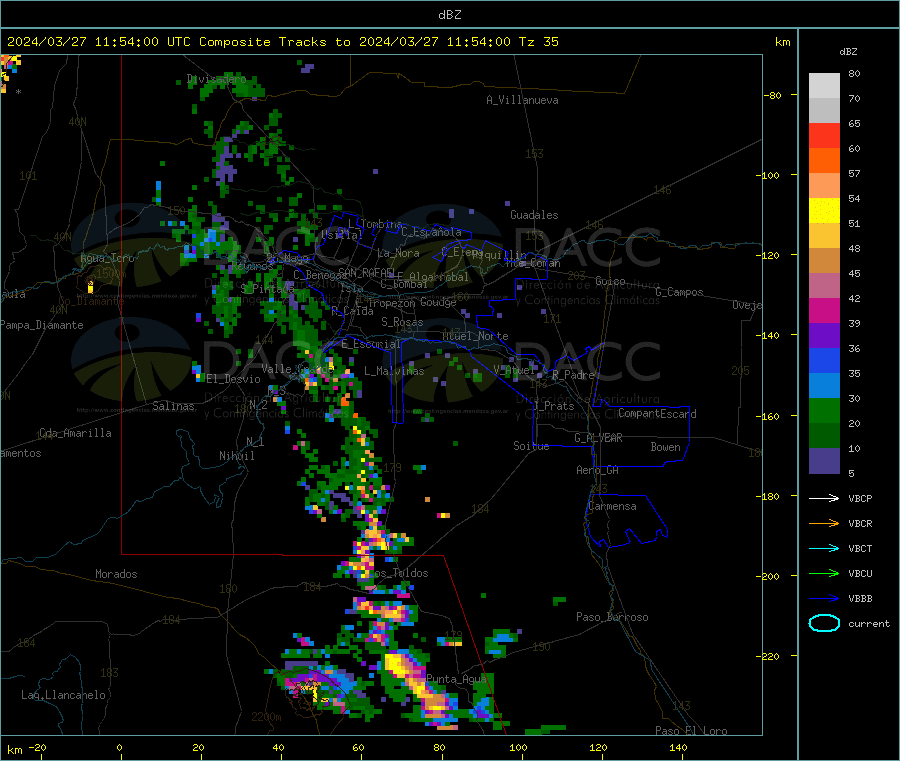The width and height of the screenshot is (900, 761).
Task: Select the dark green 10-20 dBZ swatch
Action: 824,436
